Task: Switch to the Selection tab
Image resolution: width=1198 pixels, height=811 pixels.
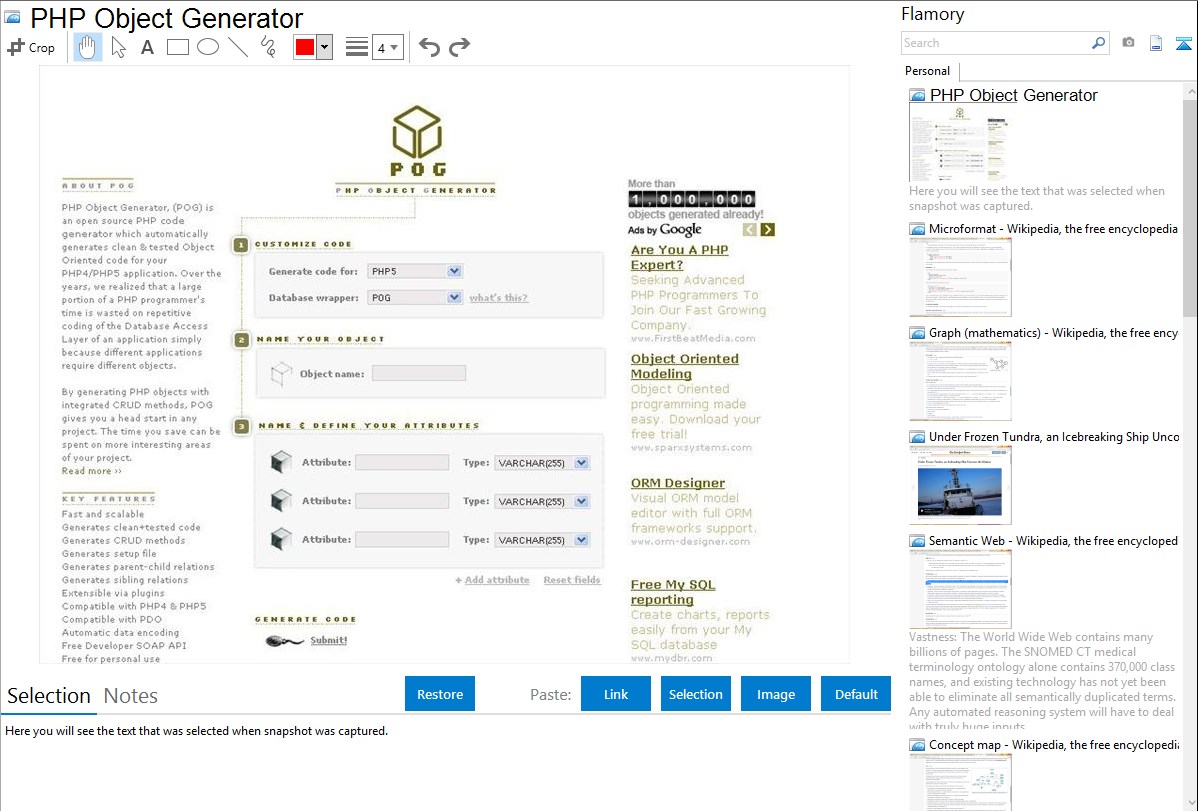Action: (x=49, y=696)
